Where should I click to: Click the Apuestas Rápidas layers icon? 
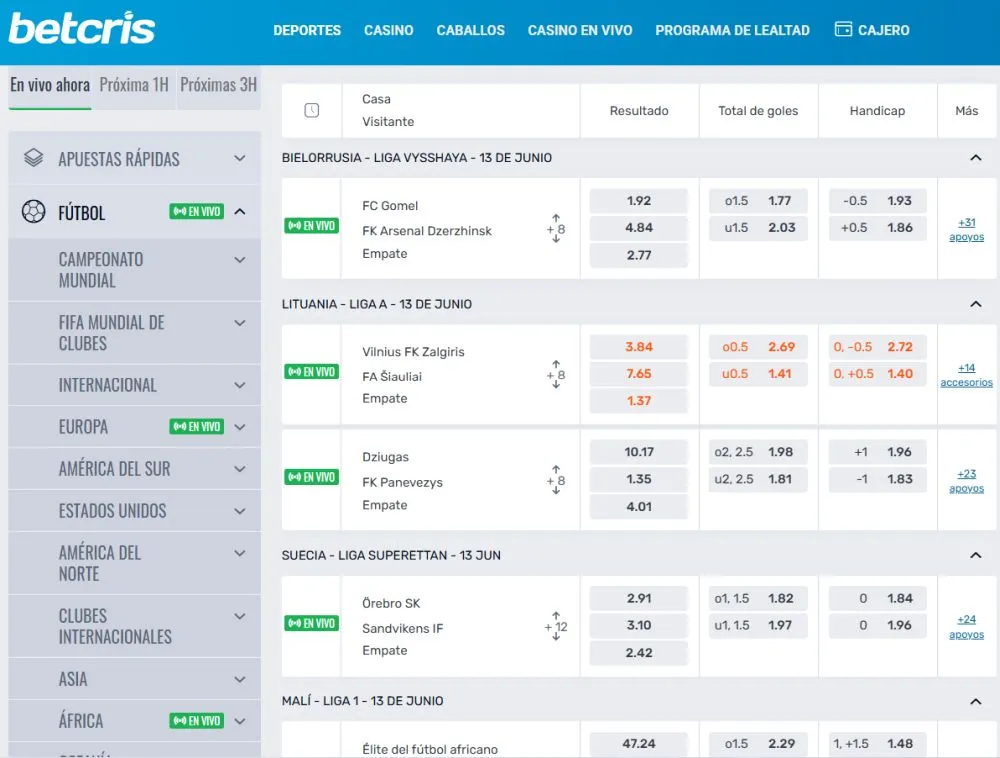coord(34,158)
